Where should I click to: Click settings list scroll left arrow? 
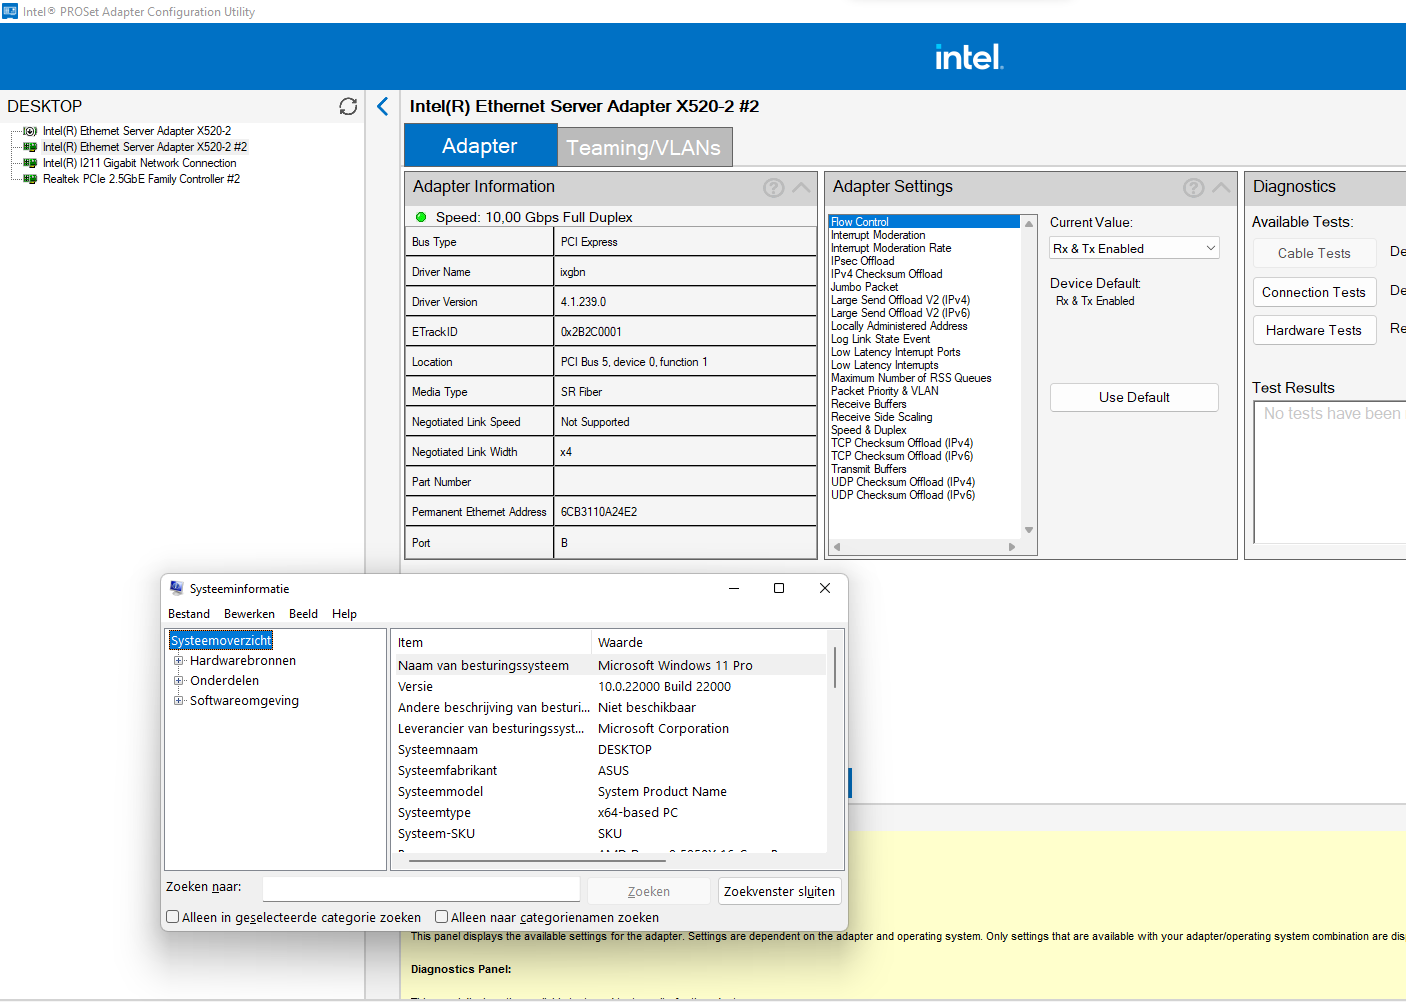click(x=837, y=547)
